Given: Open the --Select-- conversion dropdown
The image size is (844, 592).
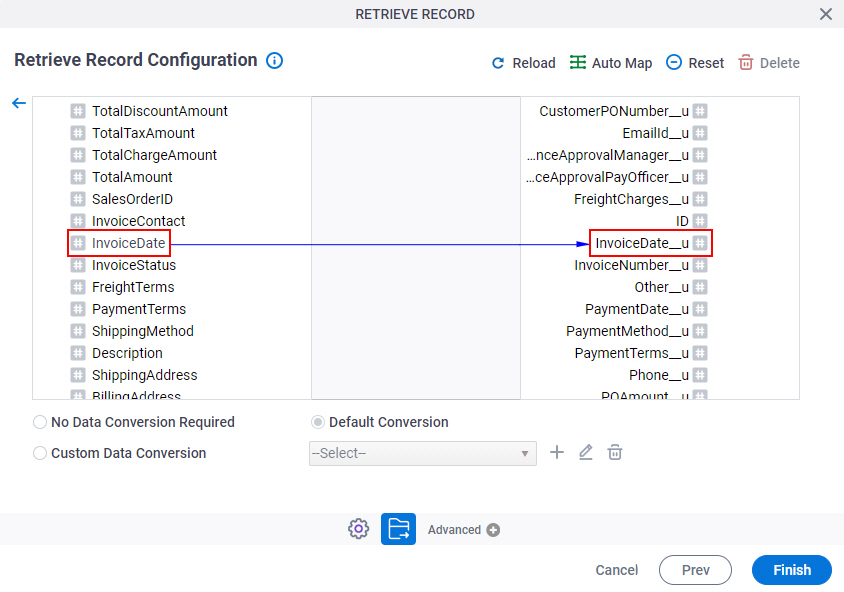Looking at the screenshot, I should point(423,453).
